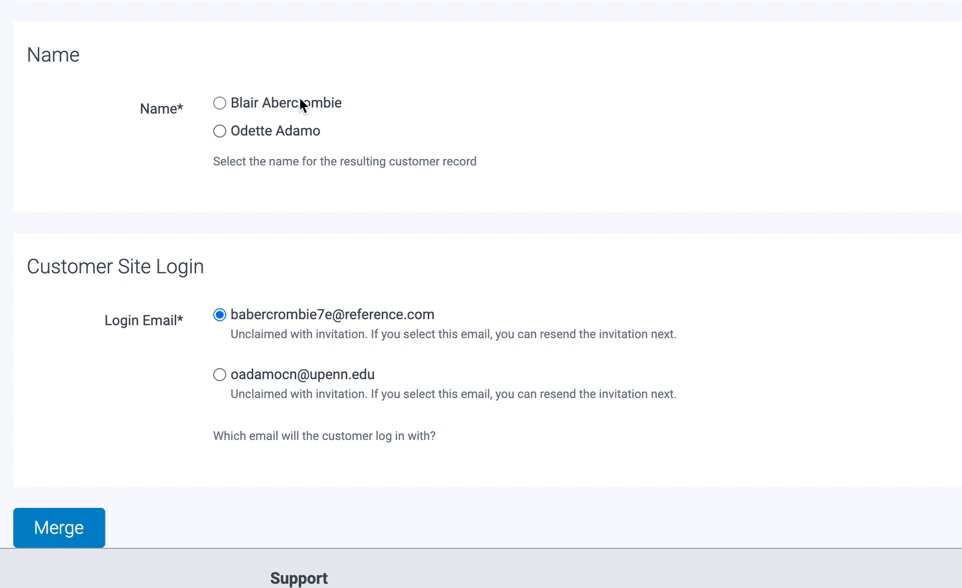Click the Merge button
Viewport: 962px width, 588px height.
59,528
